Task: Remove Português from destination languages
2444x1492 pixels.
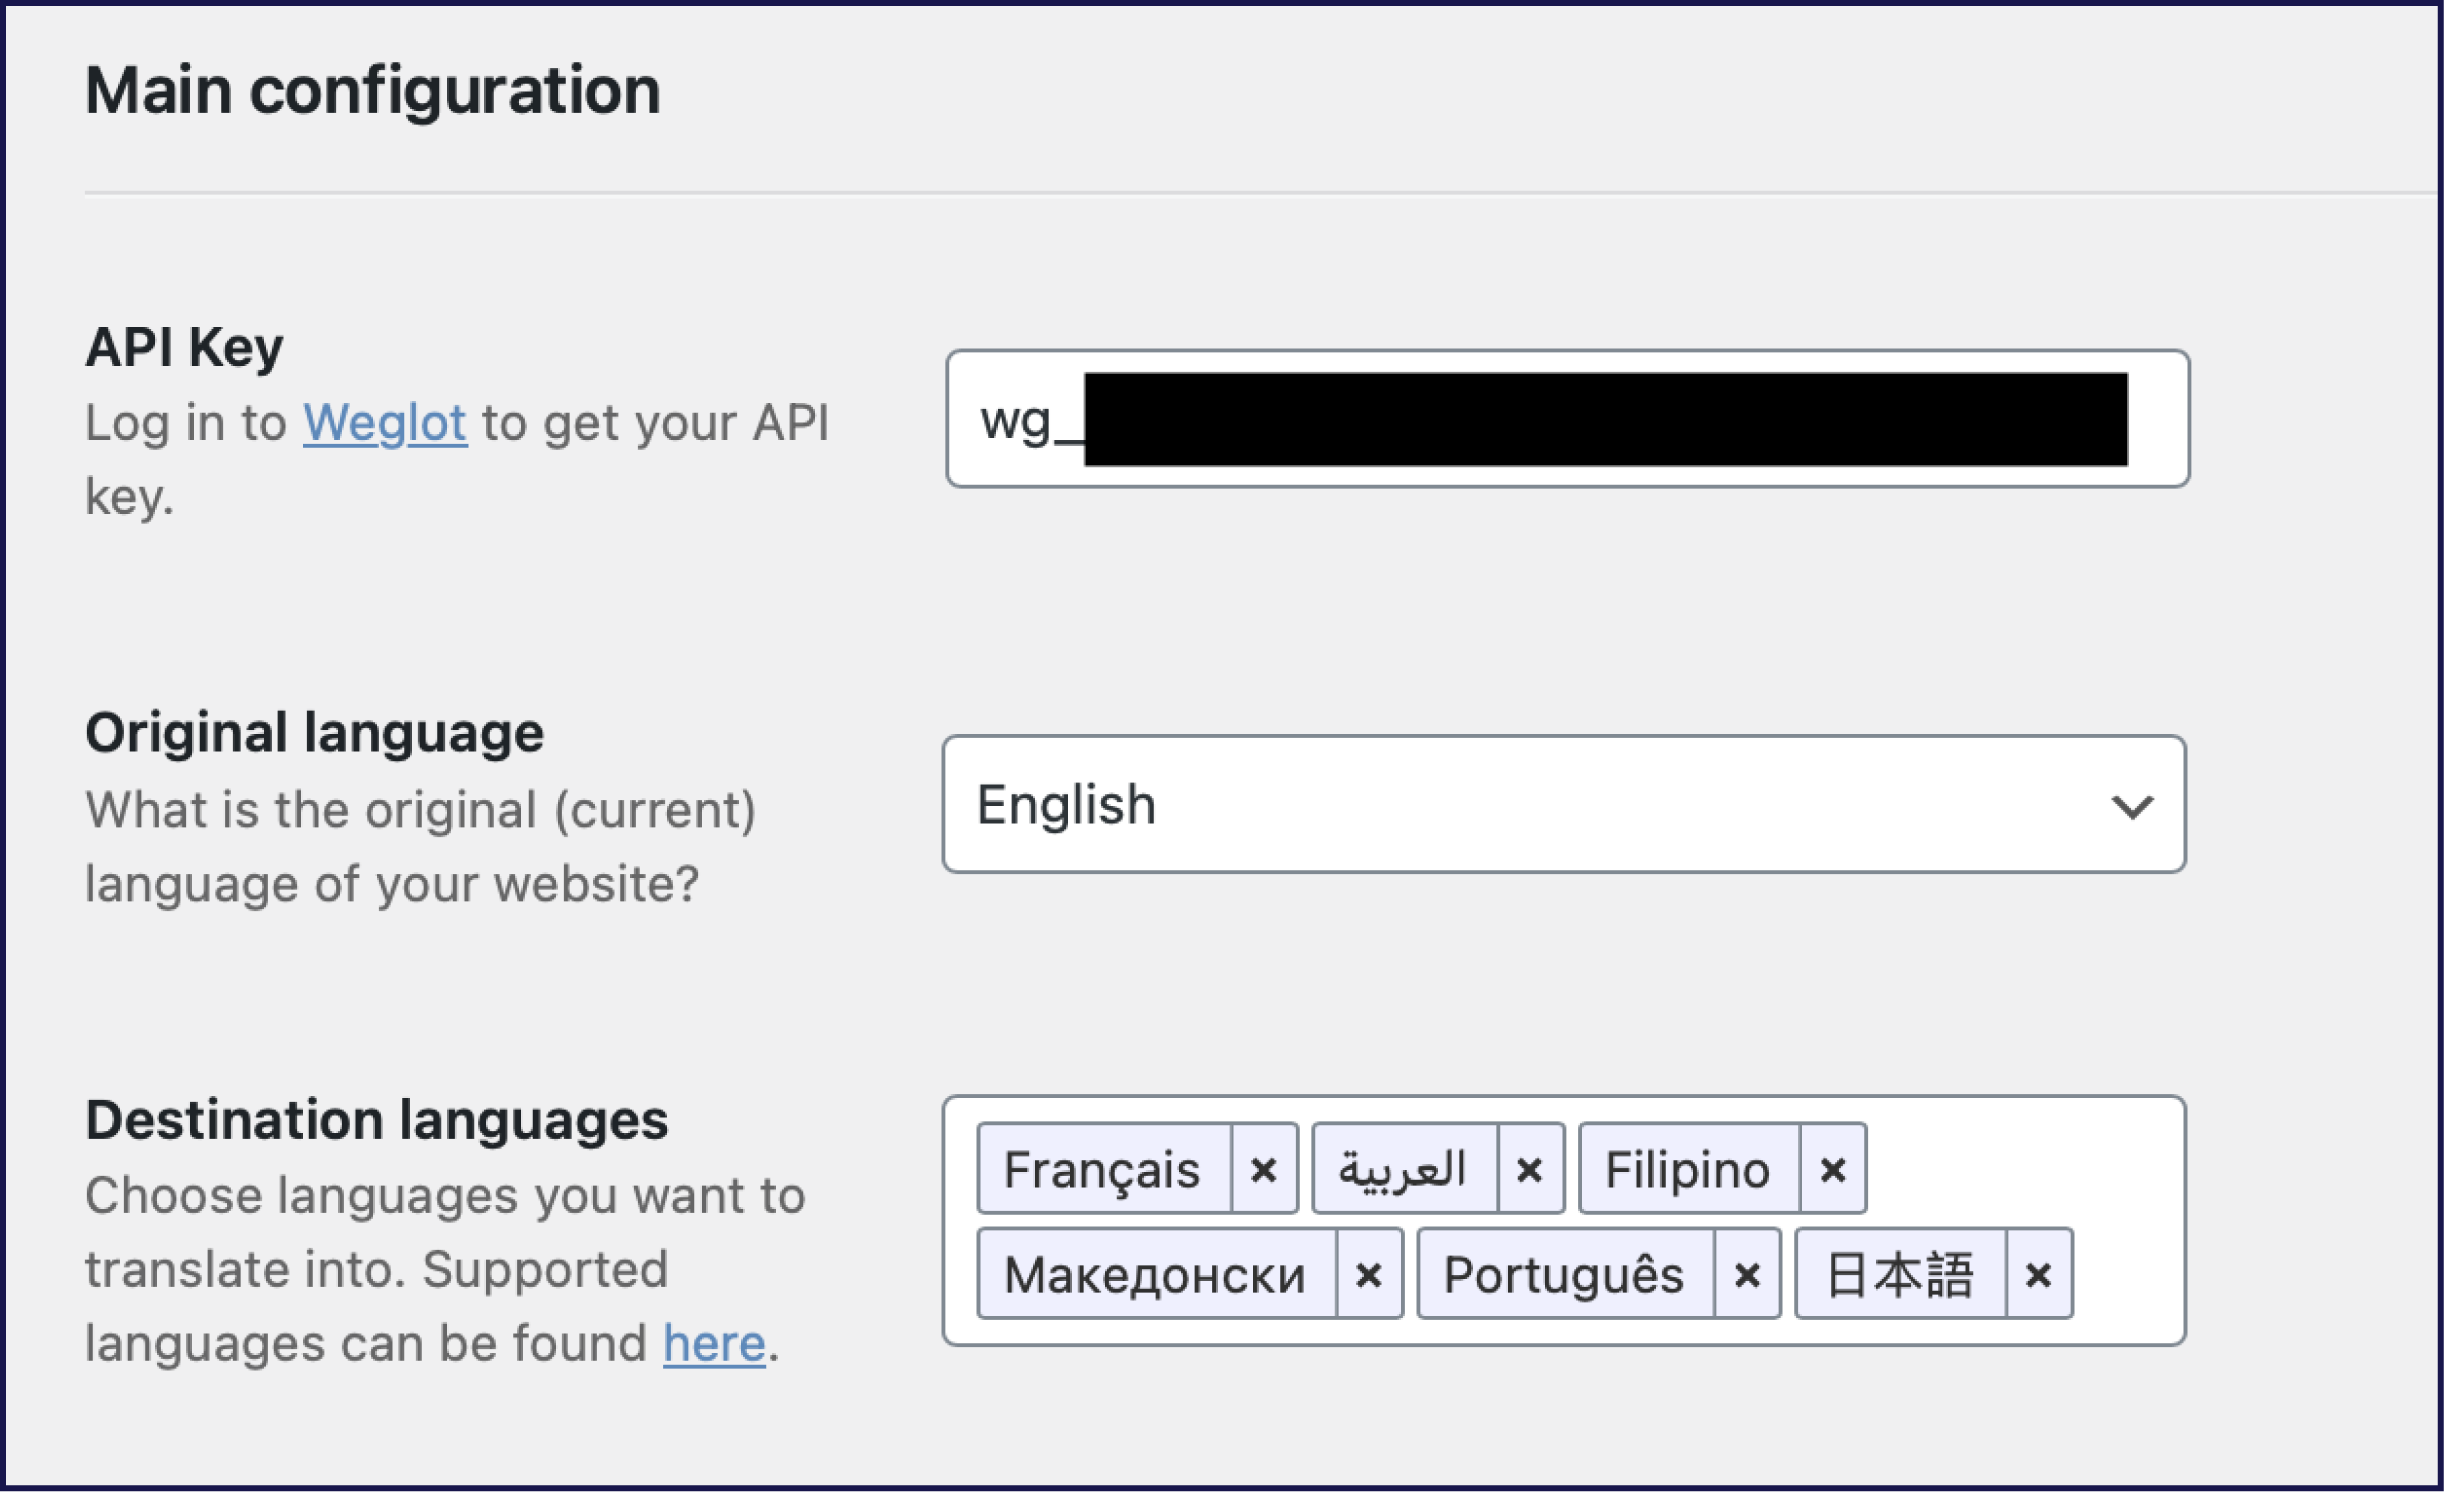Action: (1748, 1273)
